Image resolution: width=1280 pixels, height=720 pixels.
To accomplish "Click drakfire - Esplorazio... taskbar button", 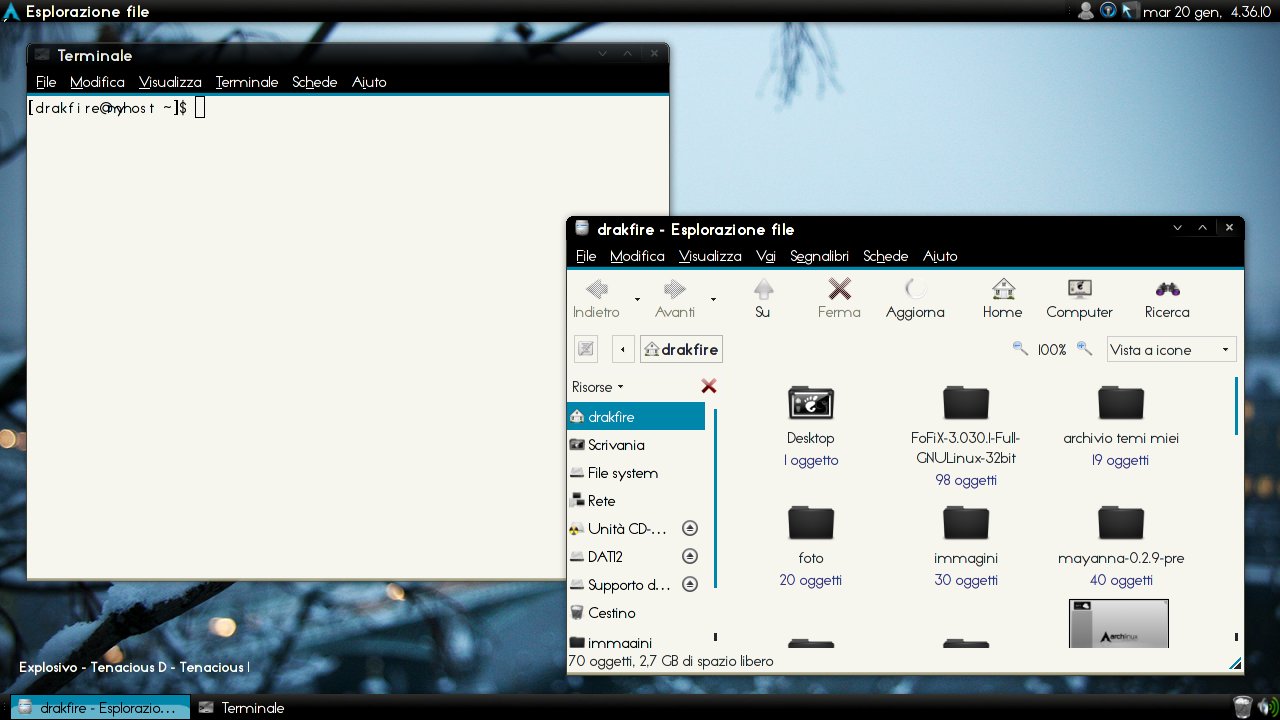I will coord(100,707).
